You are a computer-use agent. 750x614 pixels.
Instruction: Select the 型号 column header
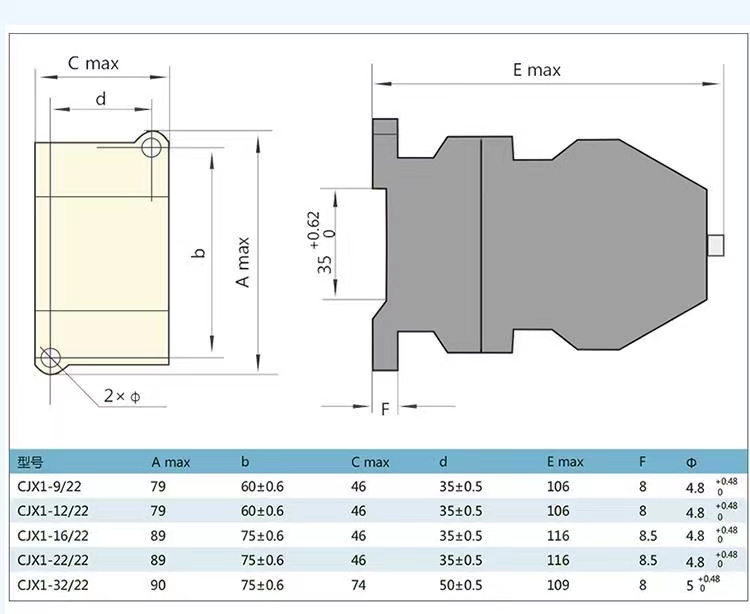pos(31,462)
